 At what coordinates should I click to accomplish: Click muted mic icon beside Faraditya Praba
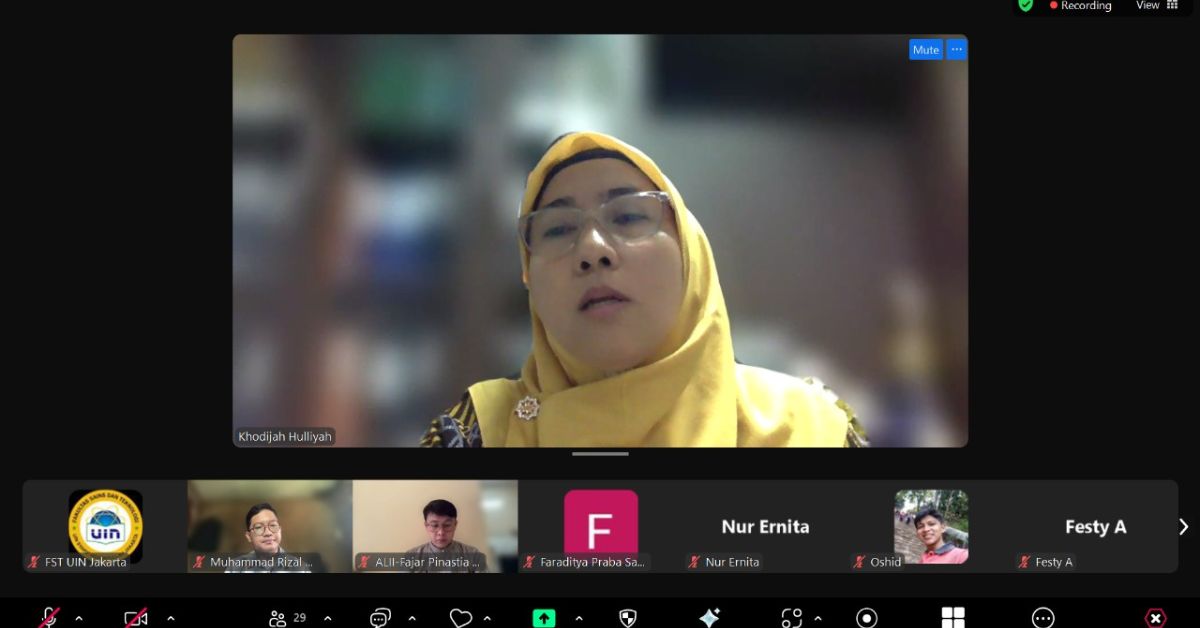[x=530, y=562]
